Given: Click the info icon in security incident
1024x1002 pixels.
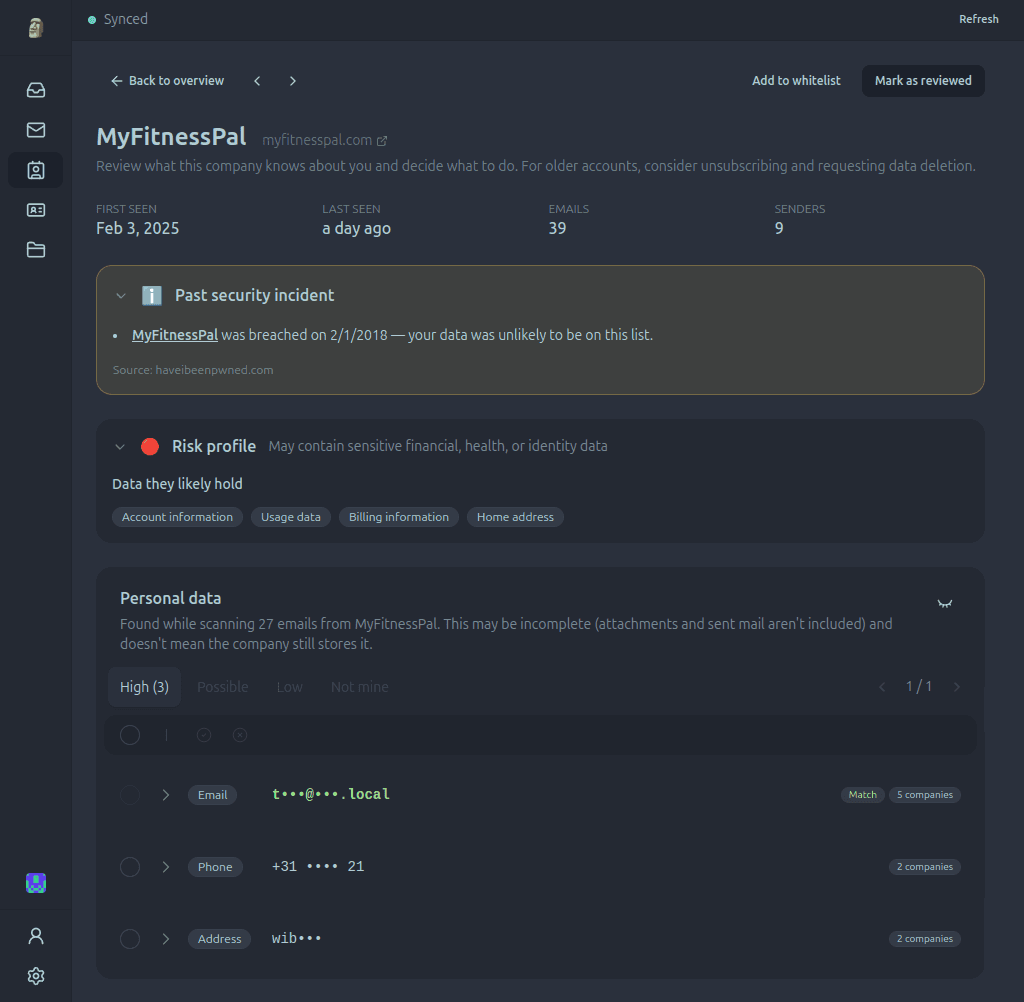Looking at the screenshot, I should coord(152,296).
